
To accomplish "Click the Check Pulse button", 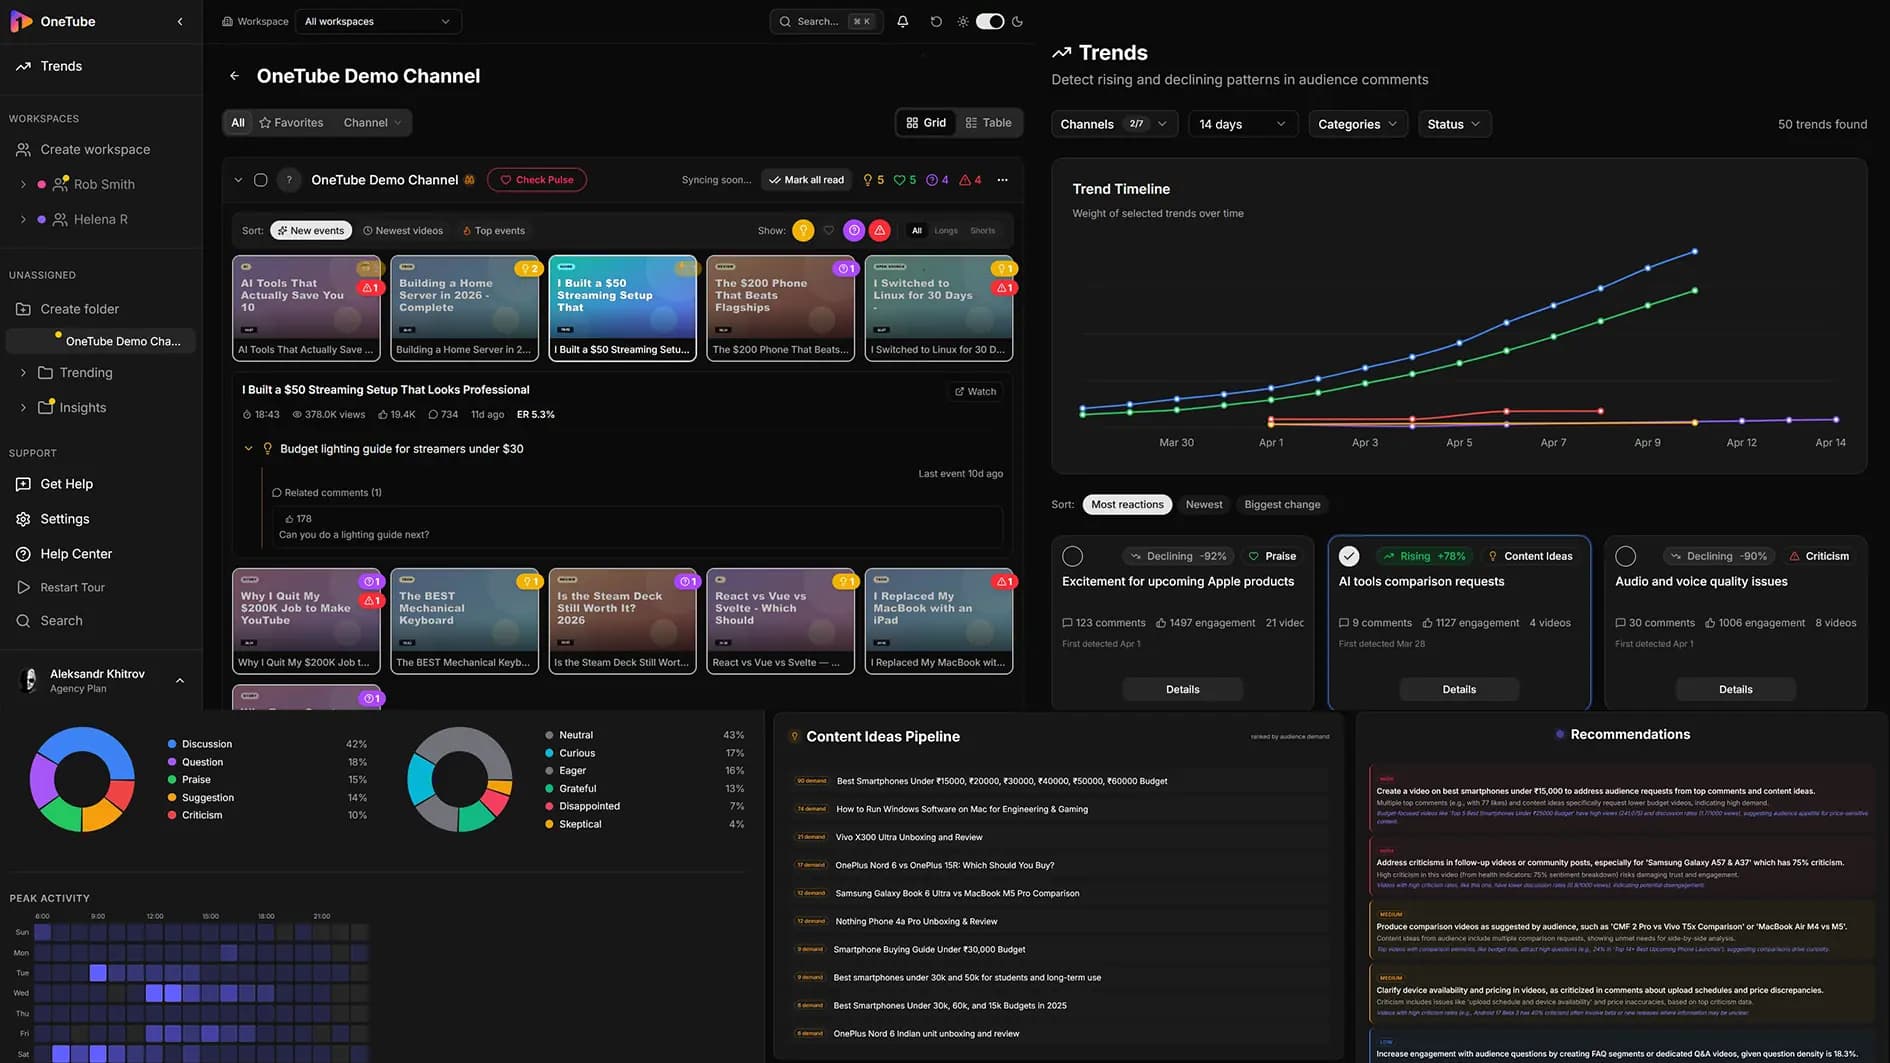I will click(x=537, y=180).
